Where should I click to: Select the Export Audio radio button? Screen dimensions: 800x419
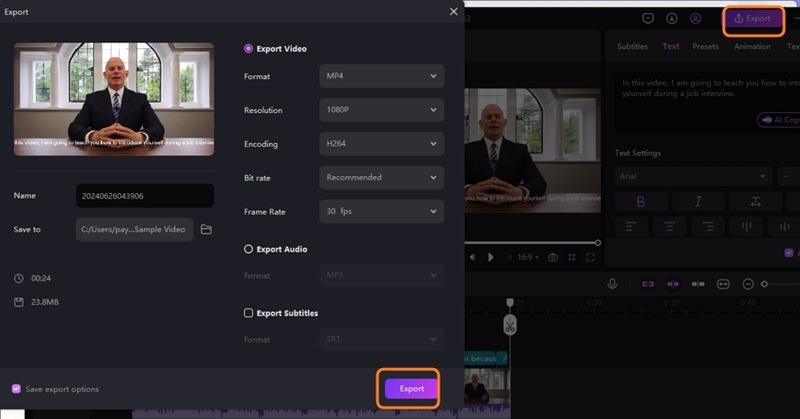pos(248,249)
